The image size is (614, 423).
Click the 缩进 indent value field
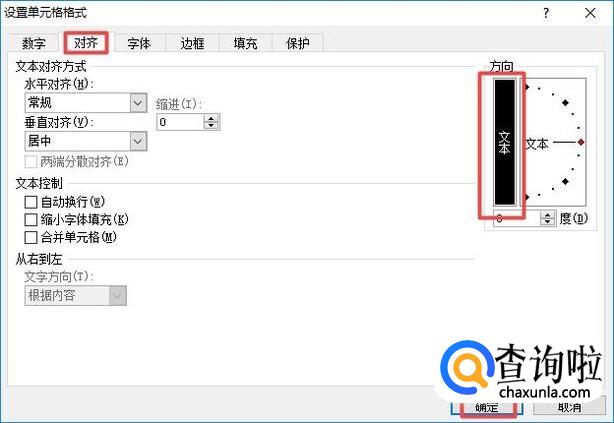coord(181,122)
